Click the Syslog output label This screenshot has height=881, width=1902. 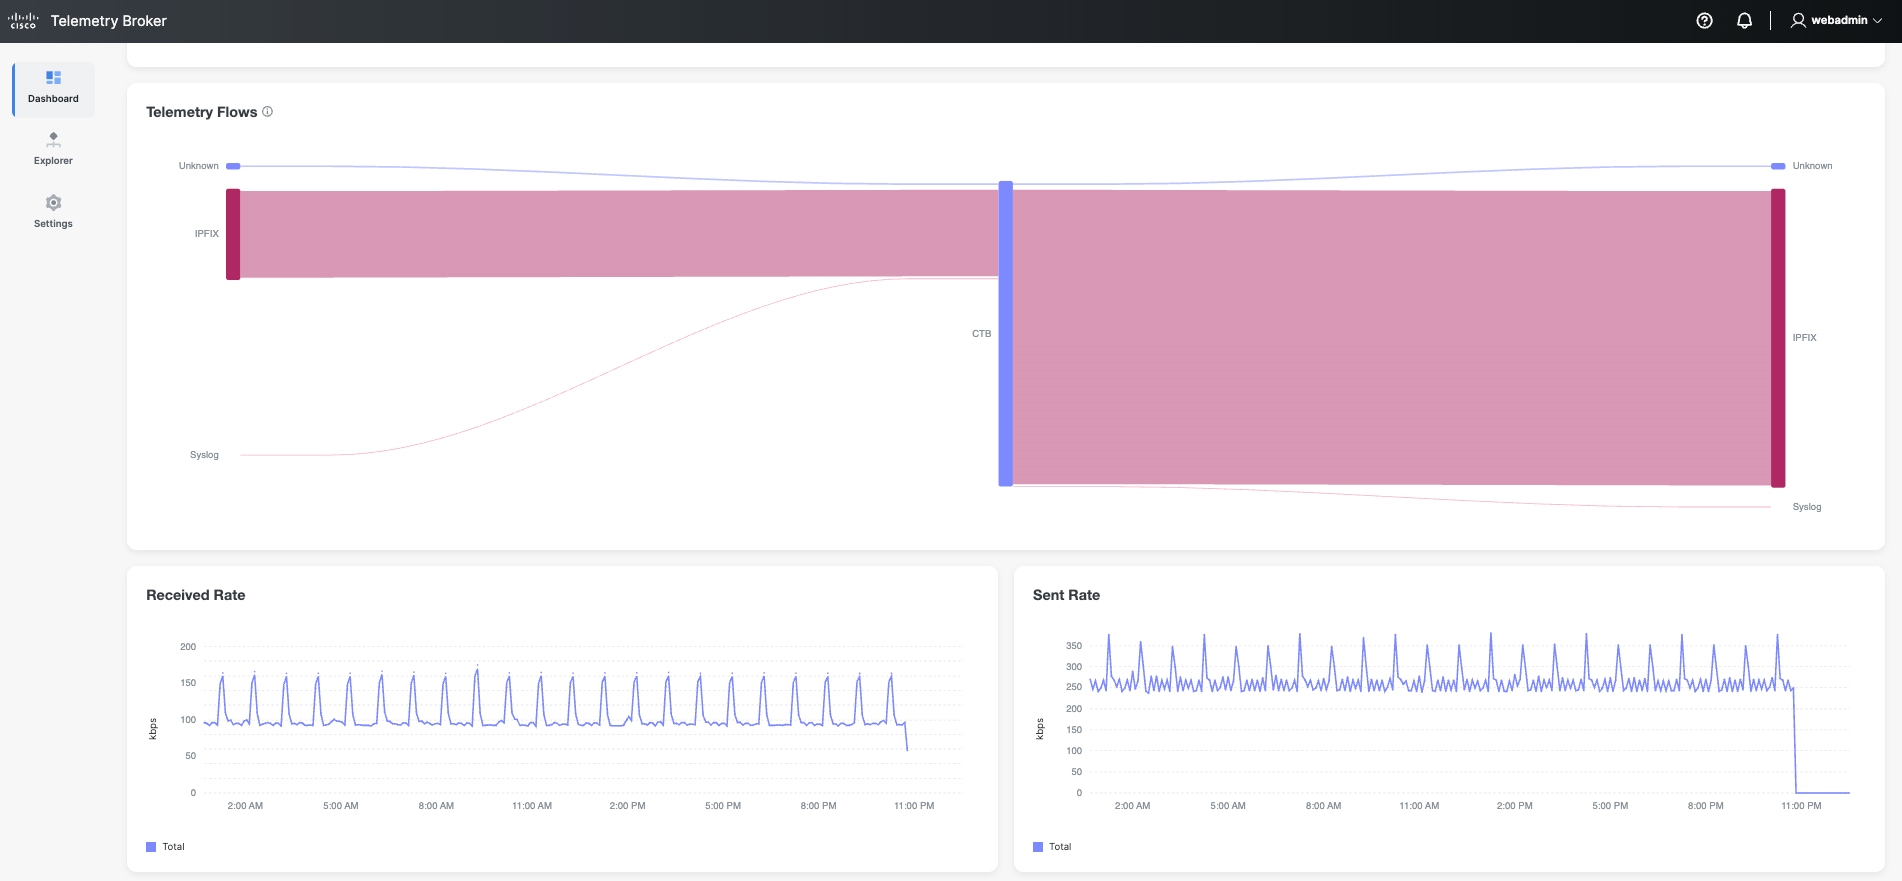coord(1807,507)
